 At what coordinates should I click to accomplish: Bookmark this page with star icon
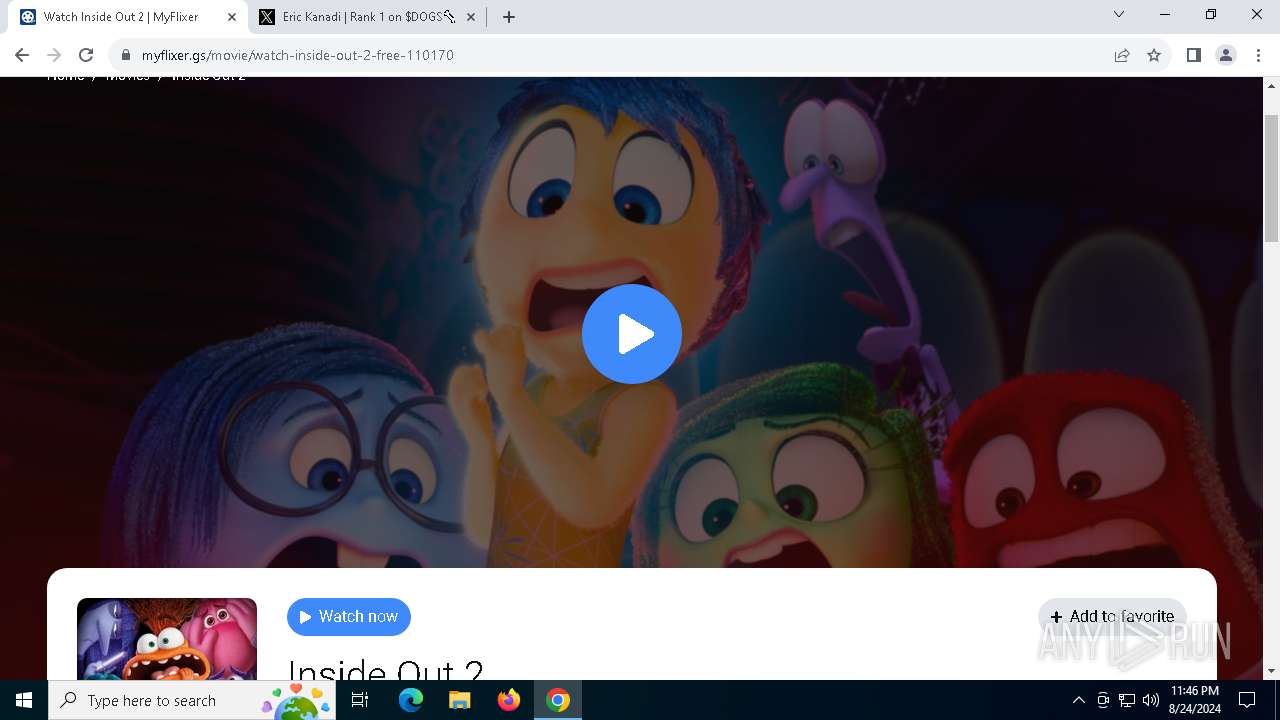[x=1154, y=55]
